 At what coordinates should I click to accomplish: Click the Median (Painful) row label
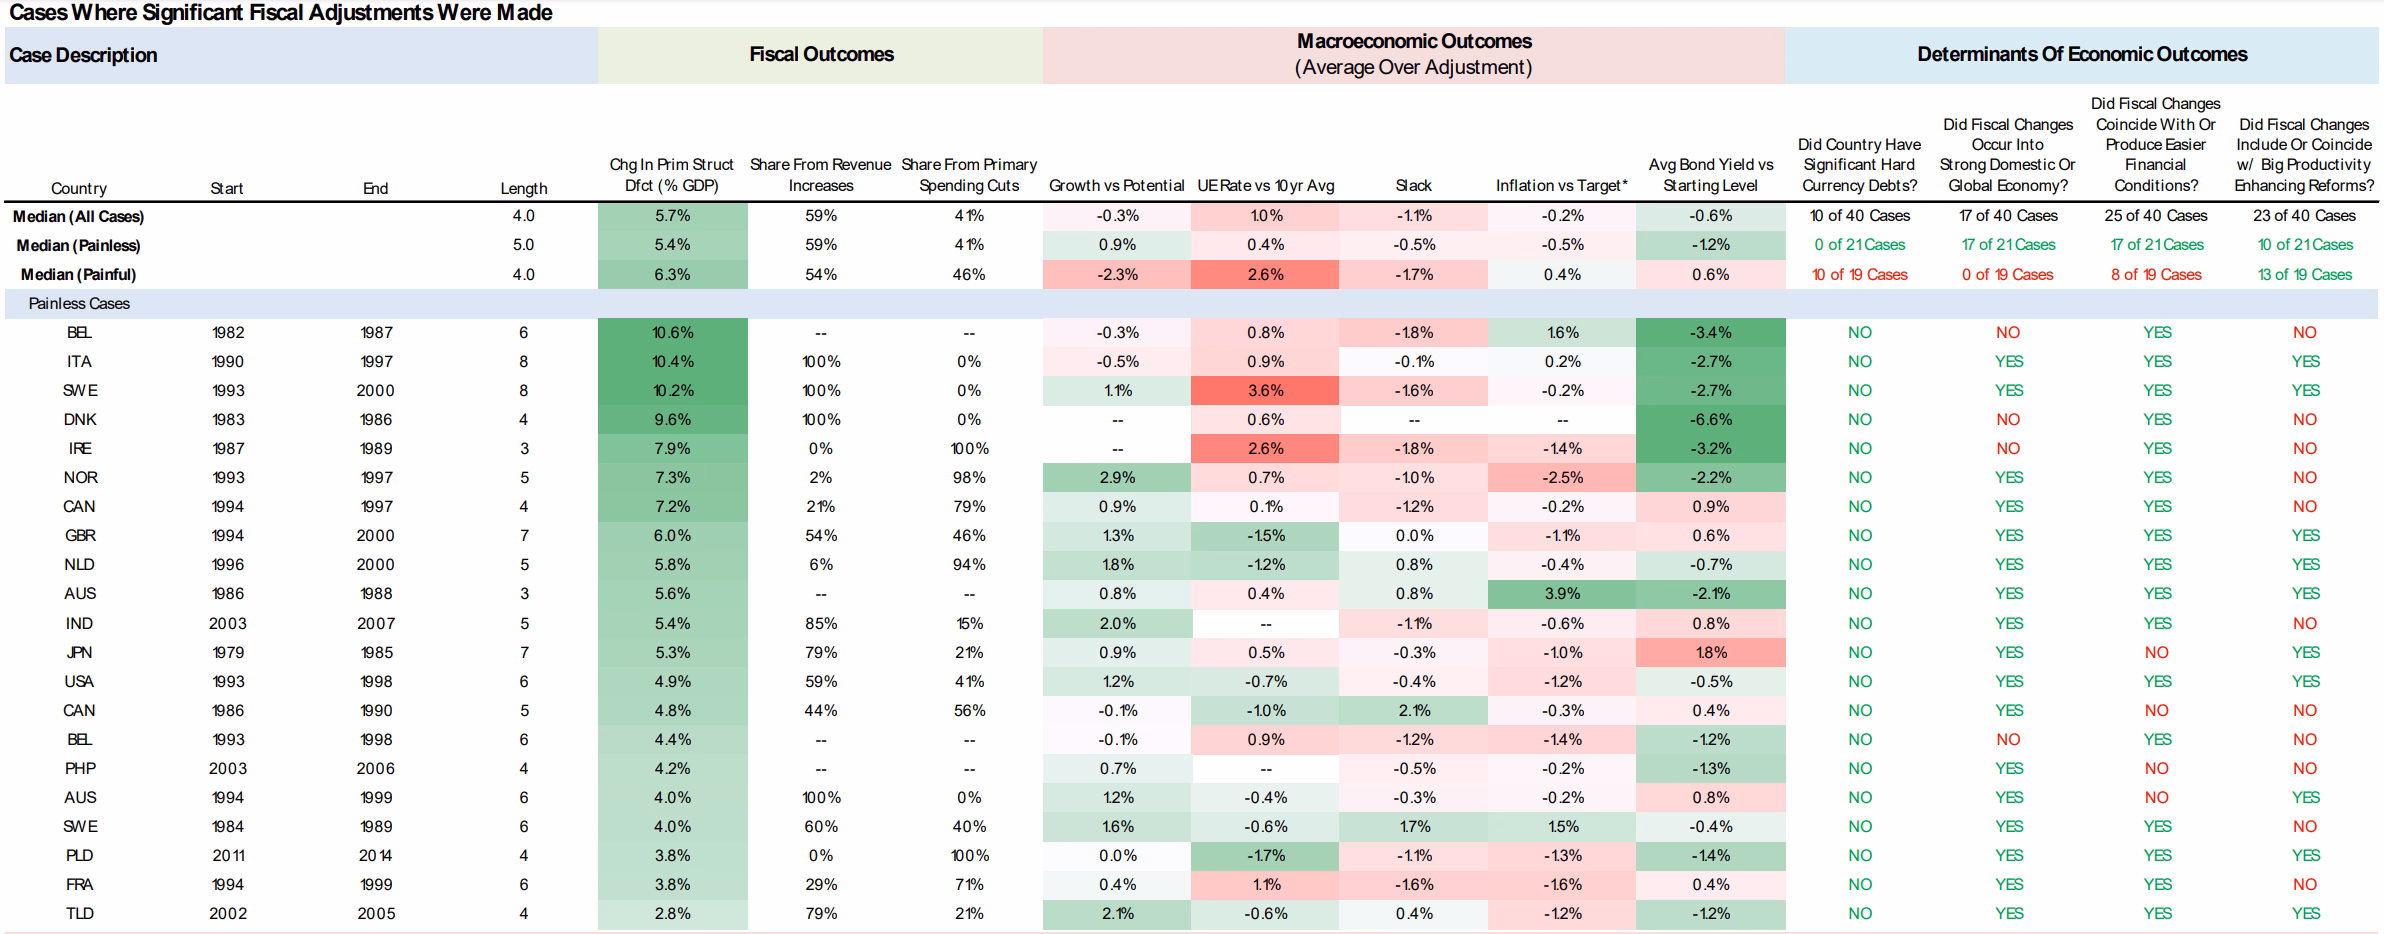point(79,274)
